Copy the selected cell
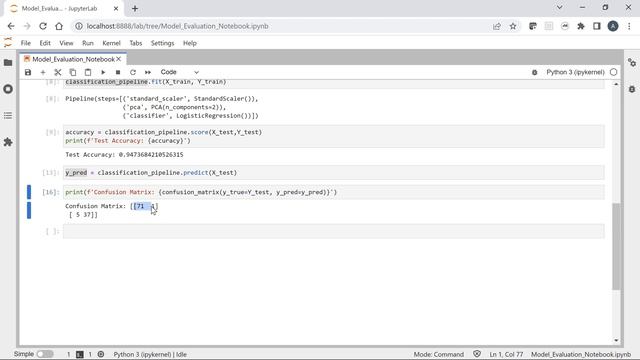This screenshot has width=640, height=360. tap(73, 72)
